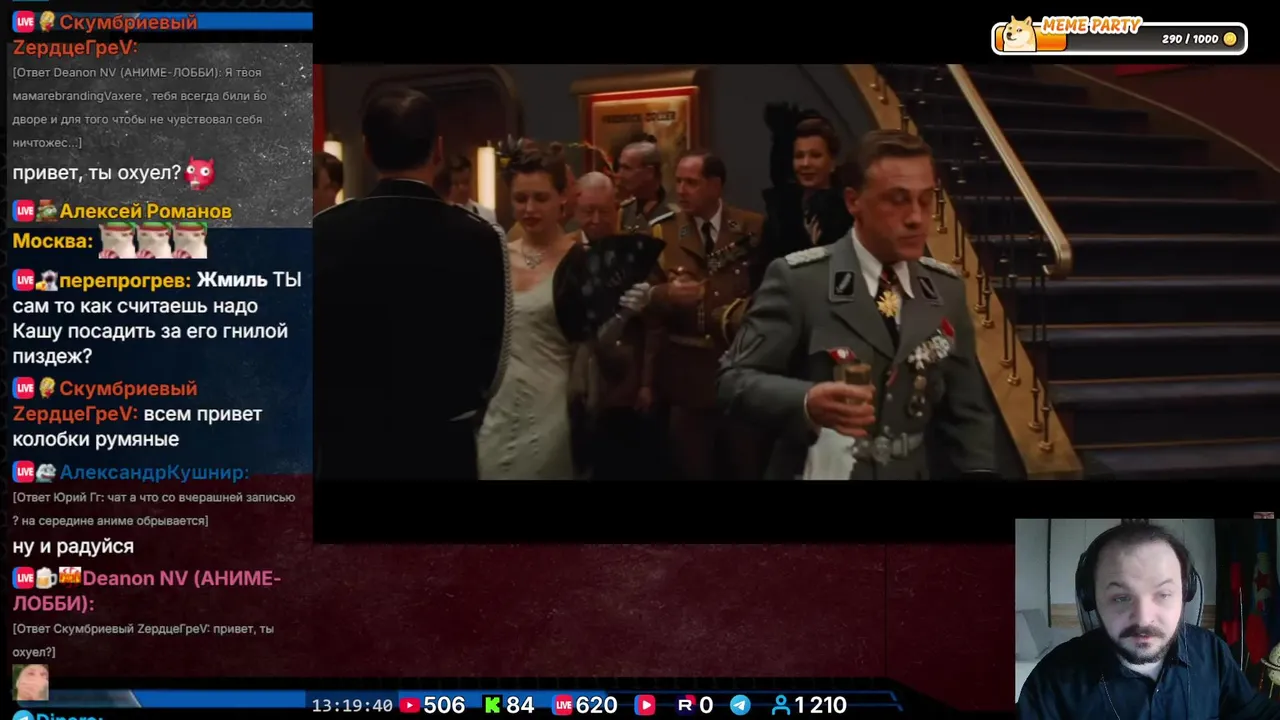The height and width of the screenshot is (720, 1280).
Task: Click username АлександрКушнир in chat
Action: 154,472
